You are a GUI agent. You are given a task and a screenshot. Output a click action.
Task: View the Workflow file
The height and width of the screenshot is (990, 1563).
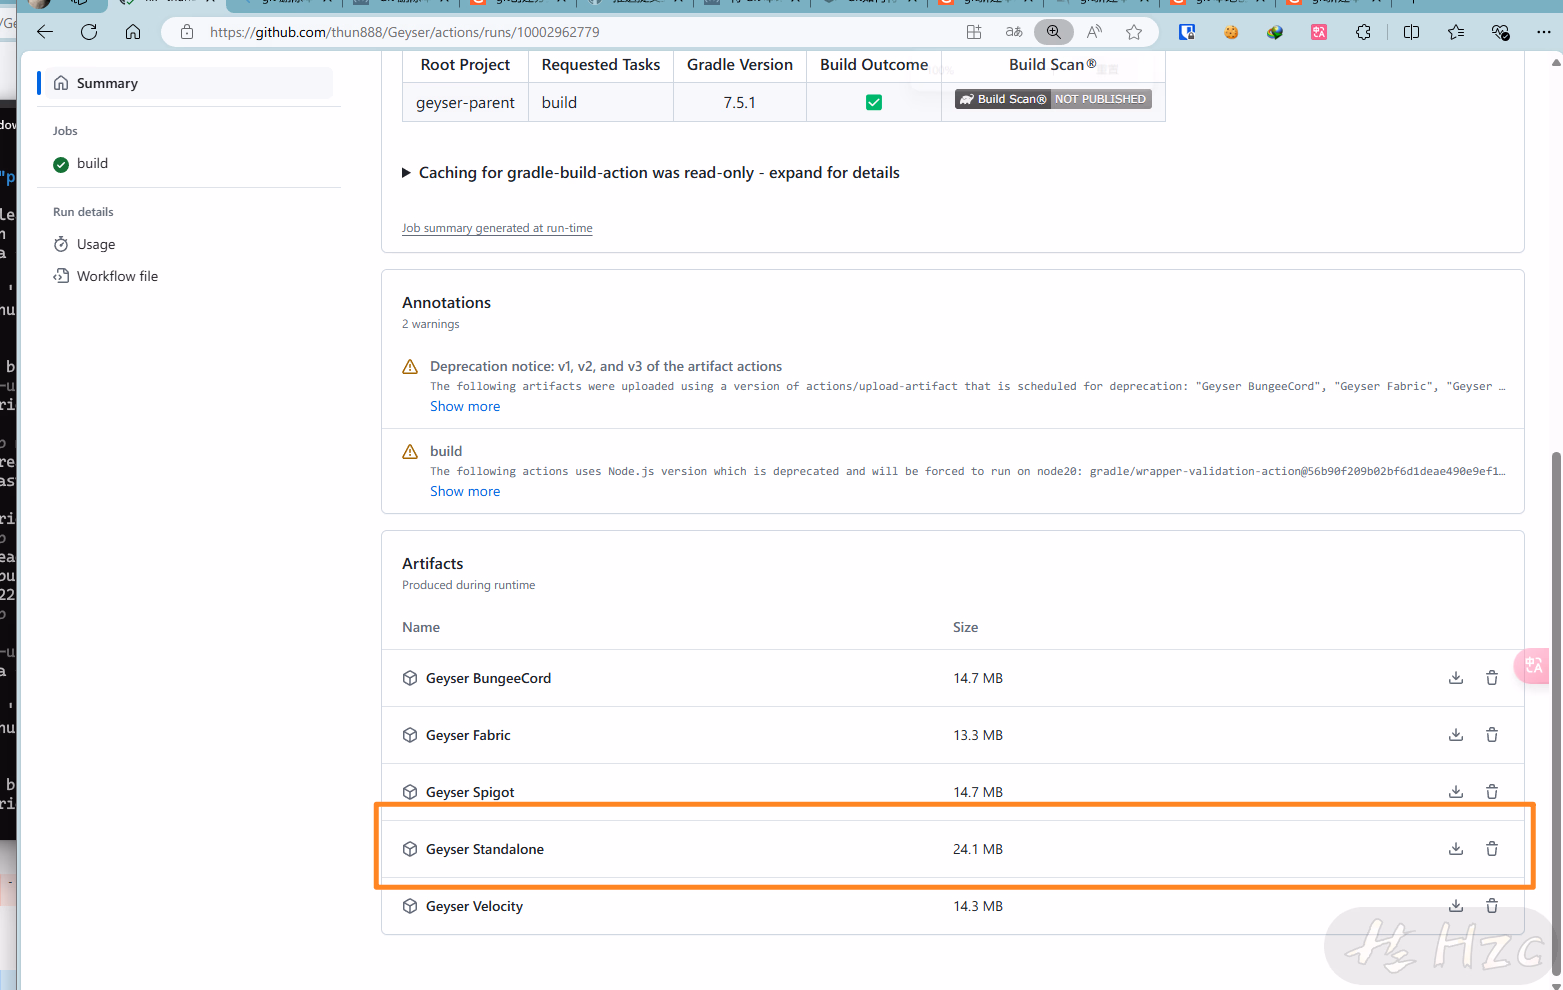coord(117,276)
